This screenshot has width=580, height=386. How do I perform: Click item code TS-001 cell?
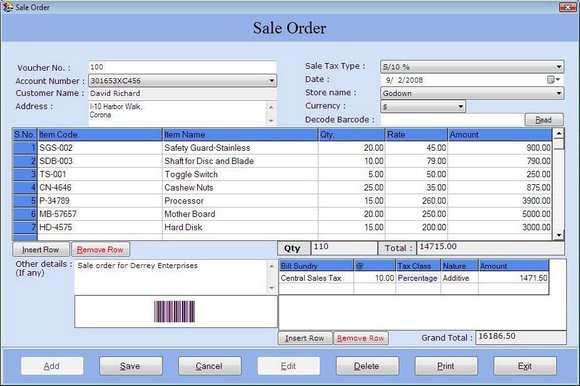[x=100, y=174]
